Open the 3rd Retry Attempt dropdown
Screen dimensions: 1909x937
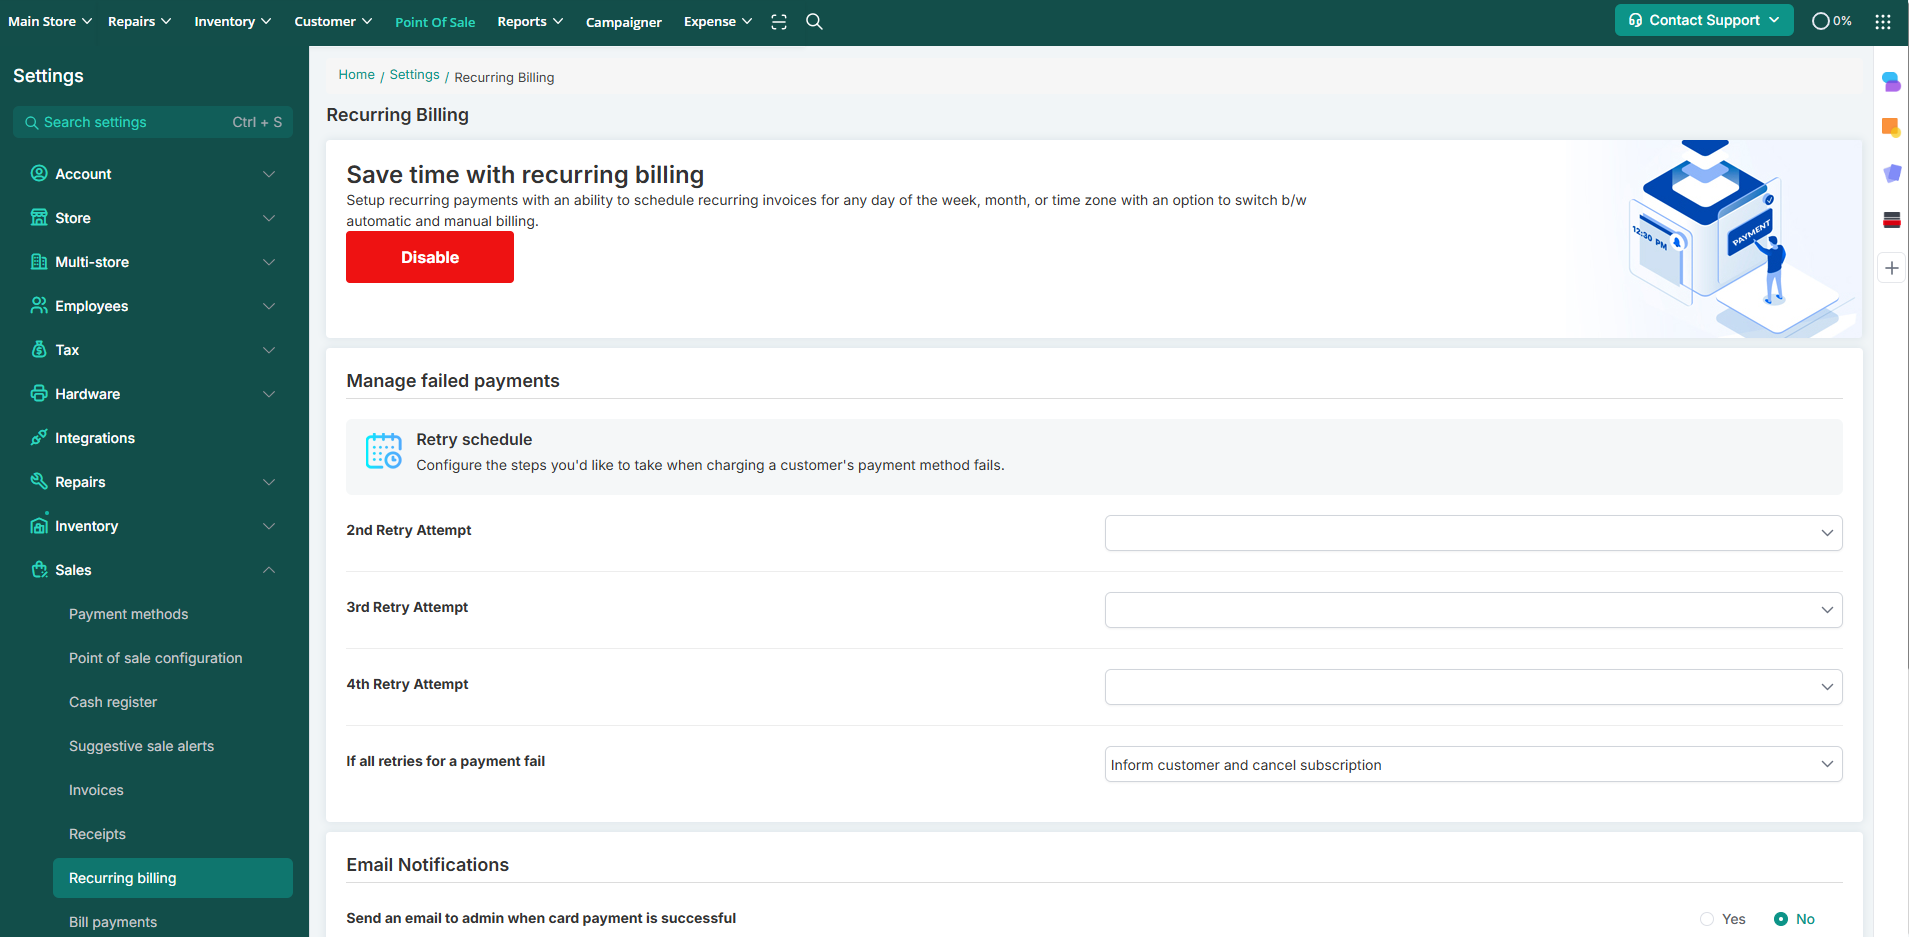pos(1472,610)
